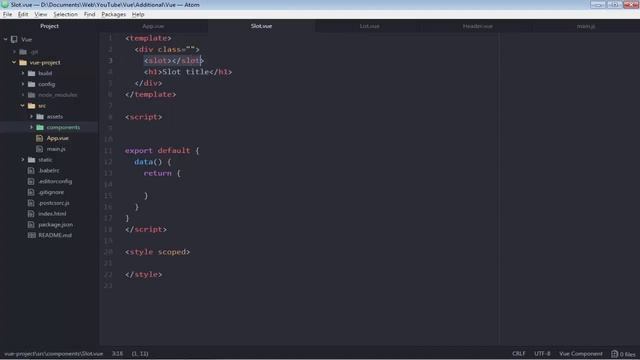
Task: Expand the components folder chevron
Action: [x=31, y=127]
